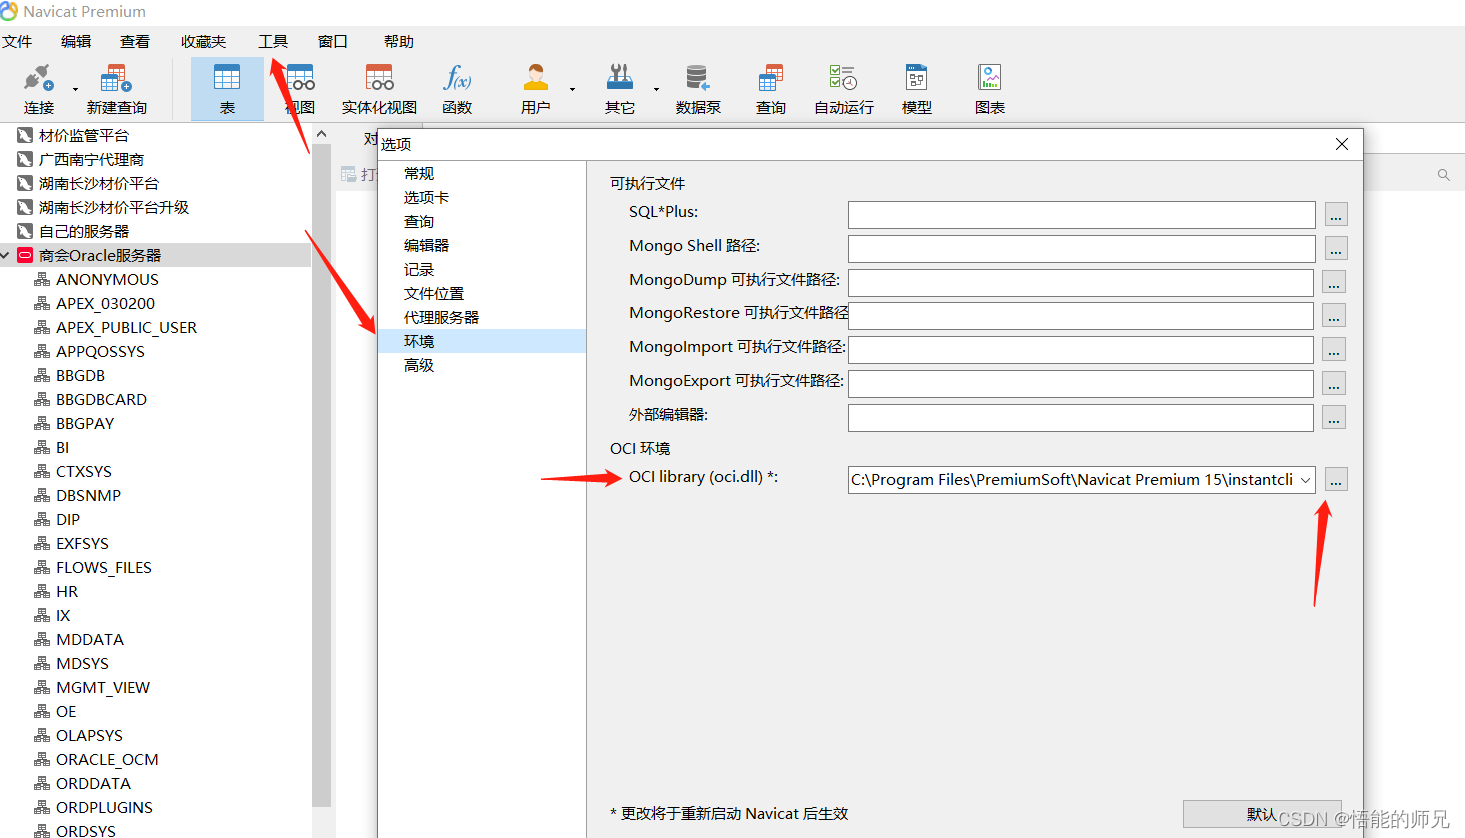Open the 收藏夹 (Favorites) menu
1465x838 pixels.
tap(203, 41)
